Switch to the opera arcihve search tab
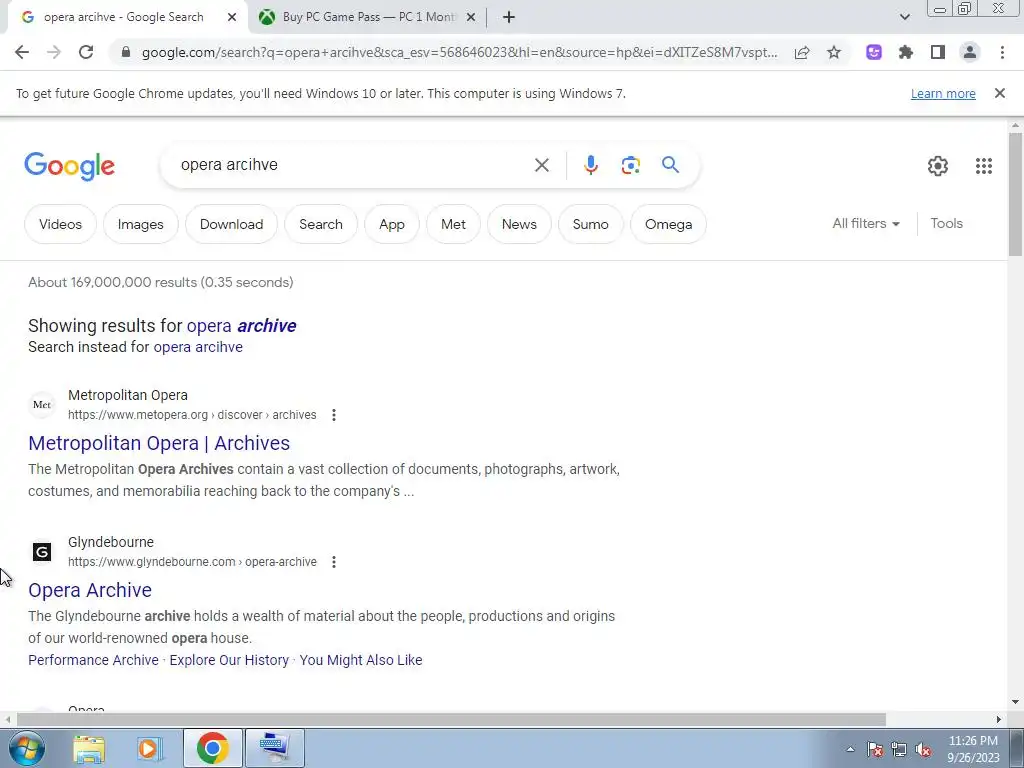The image size is (1024, 768). tap(124, 17)
